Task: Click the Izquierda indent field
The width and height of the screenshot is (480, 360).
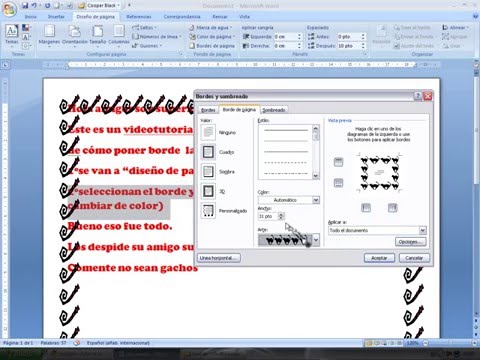Action: [x=287, y=36]
